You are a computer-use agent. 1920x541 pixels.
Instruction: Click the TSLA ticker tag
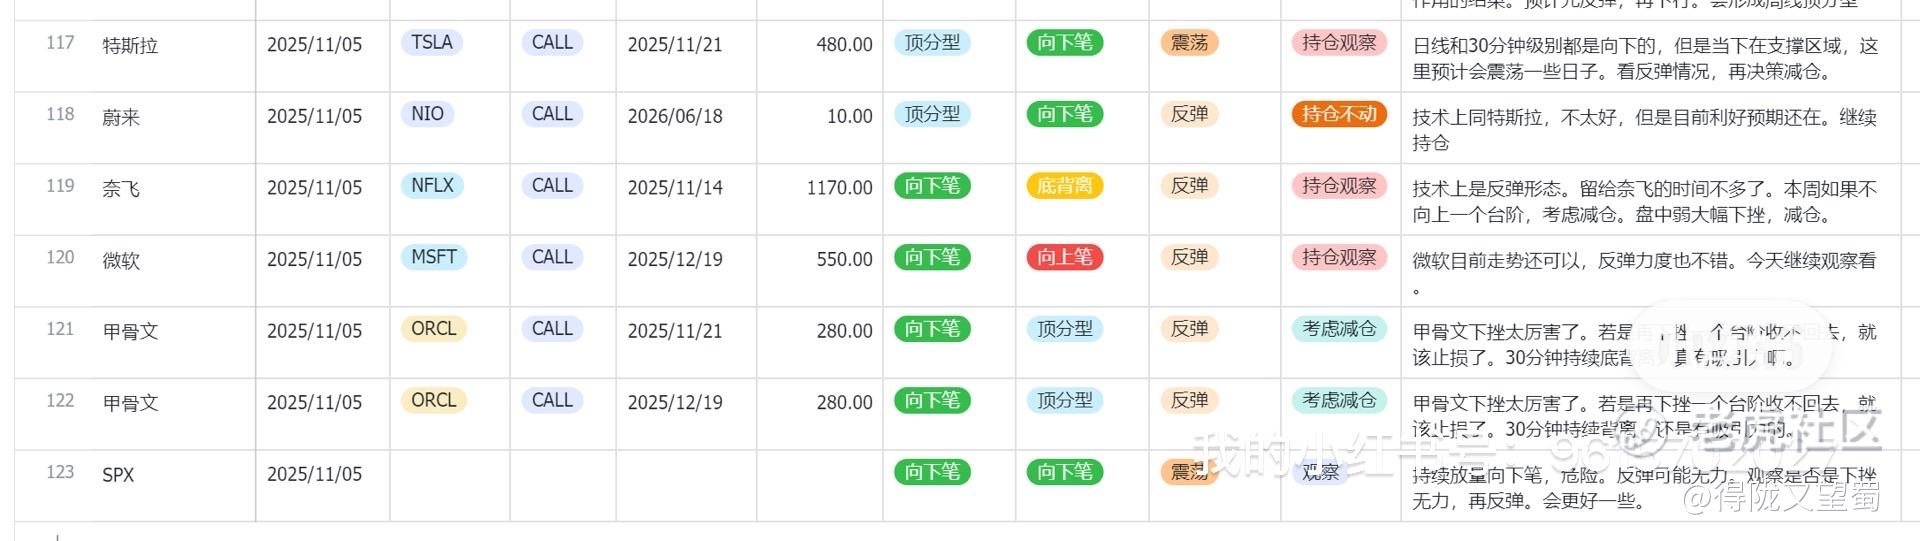tap(431, 43)
